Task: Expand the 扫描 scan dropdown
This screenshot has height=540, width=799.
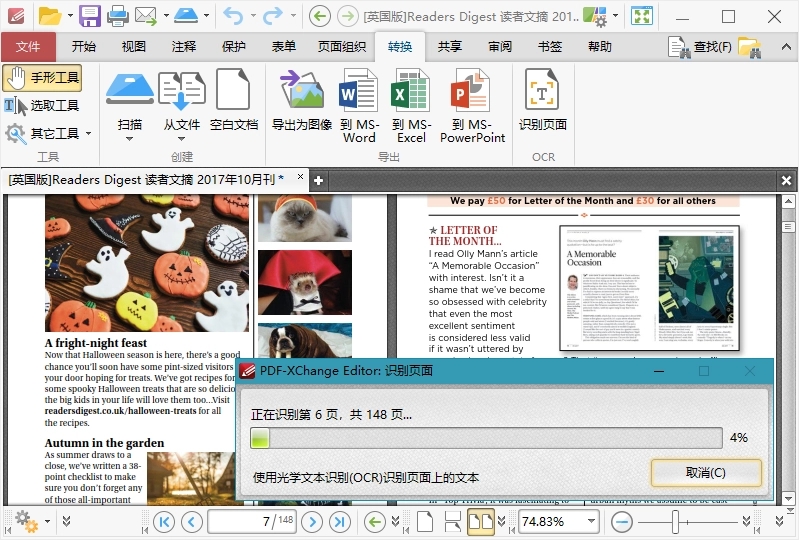Action: click(129, 138)
